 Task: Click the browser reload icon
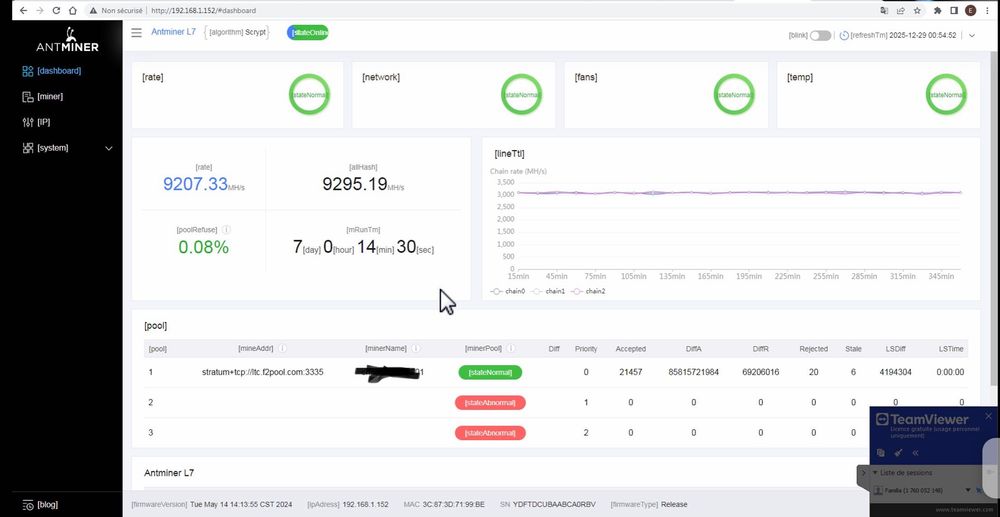[x=56, y=11]
